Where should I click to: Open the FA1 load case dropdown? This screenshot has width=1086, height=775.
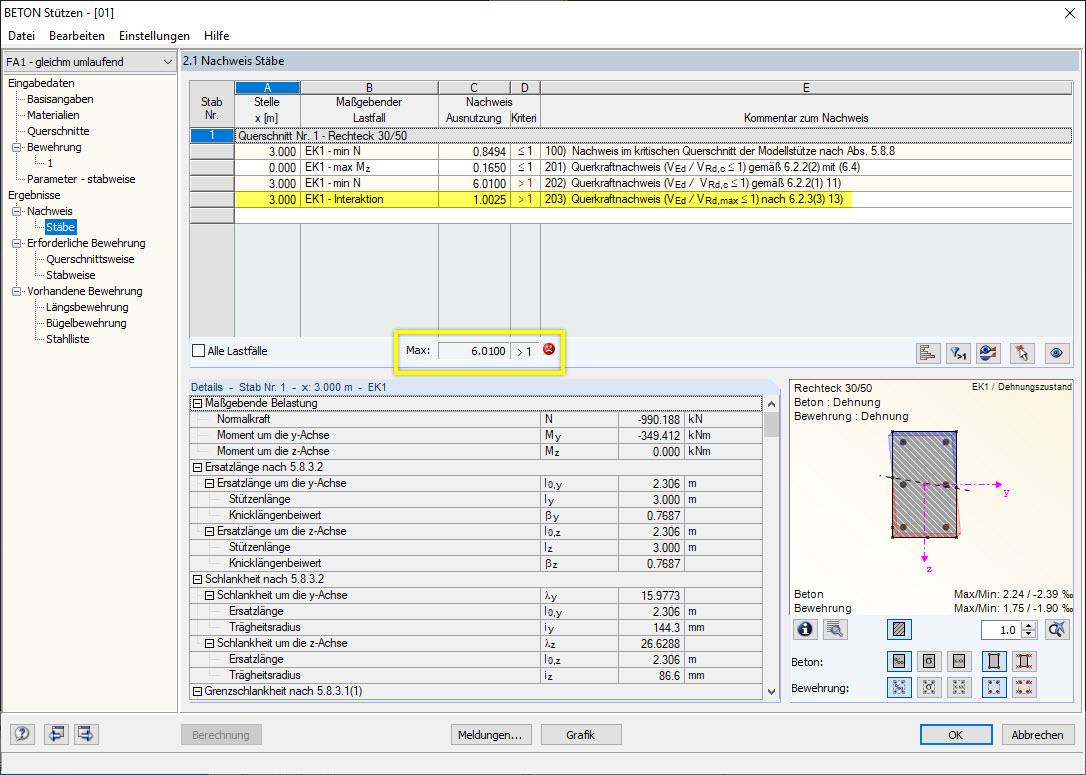pyautogui.click(x=170, y=61)
